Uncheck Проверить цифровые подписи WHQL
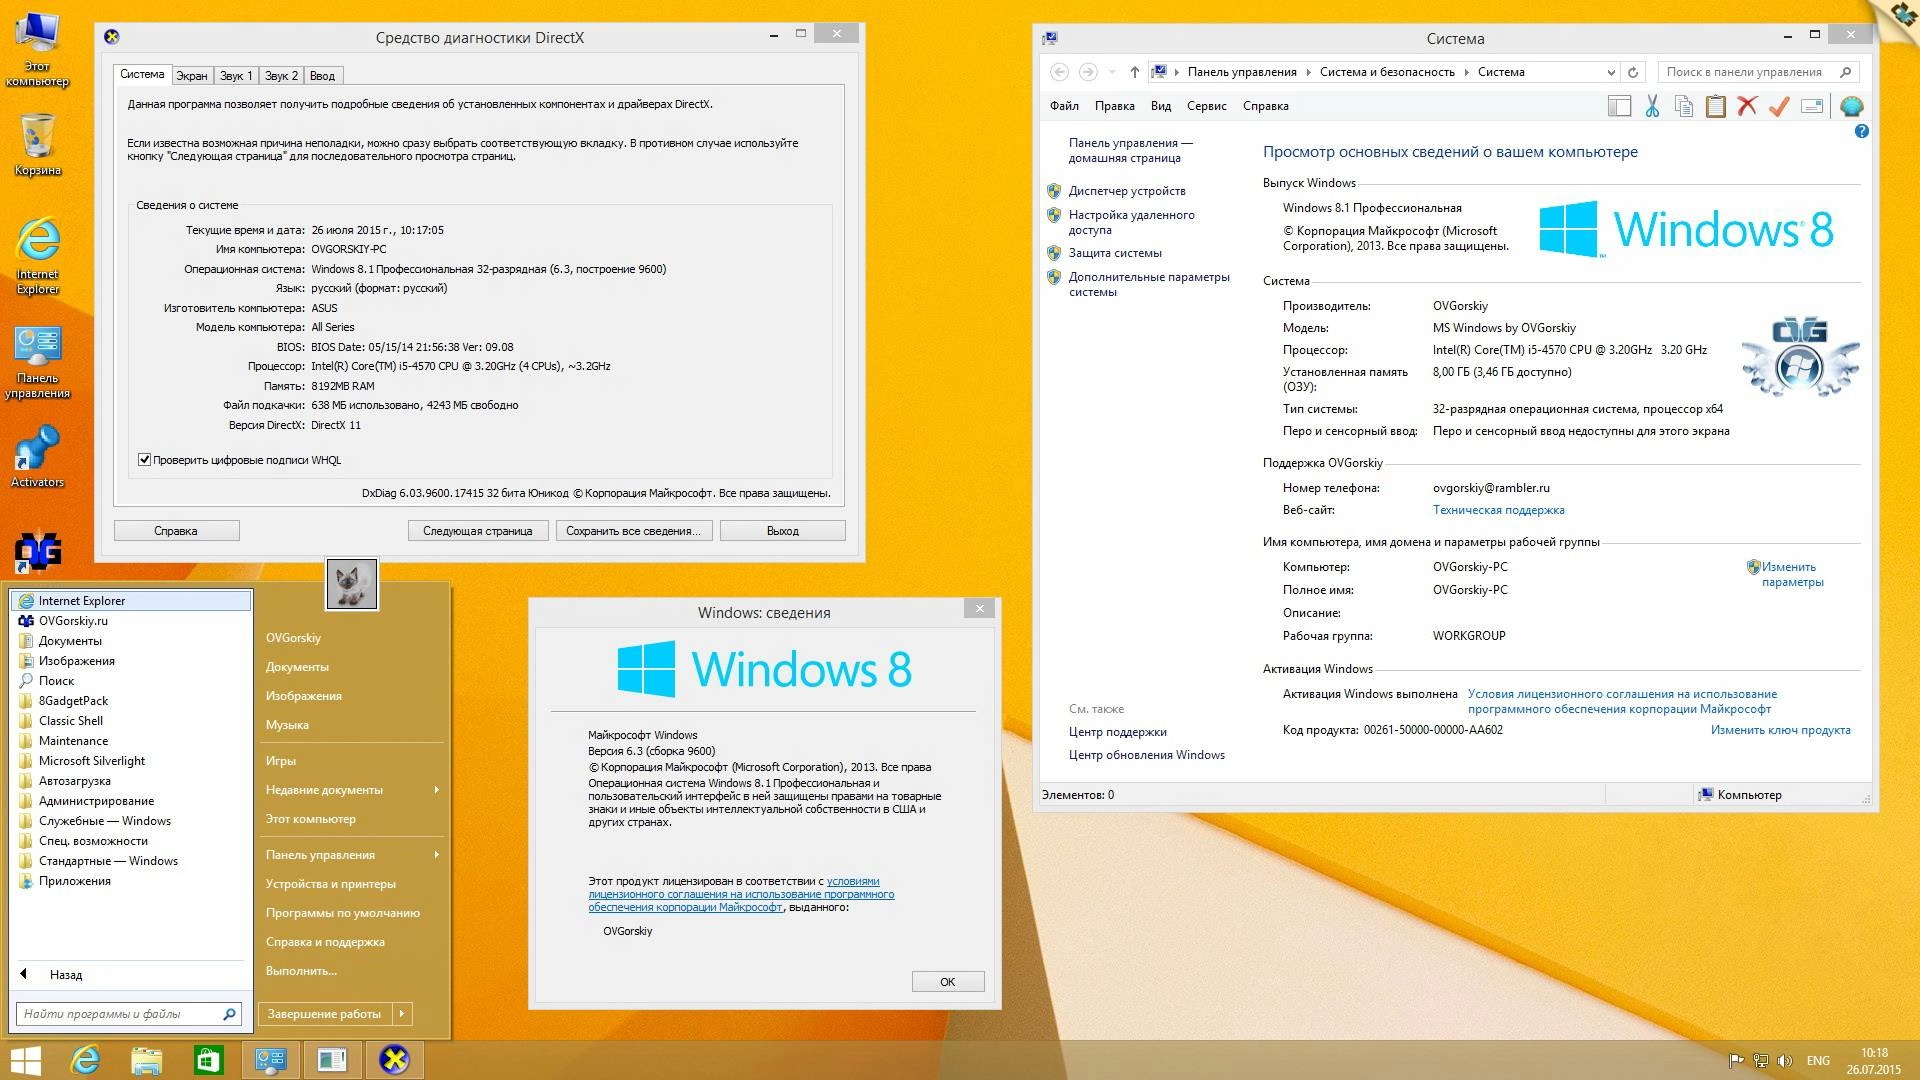 click(143, 460)
